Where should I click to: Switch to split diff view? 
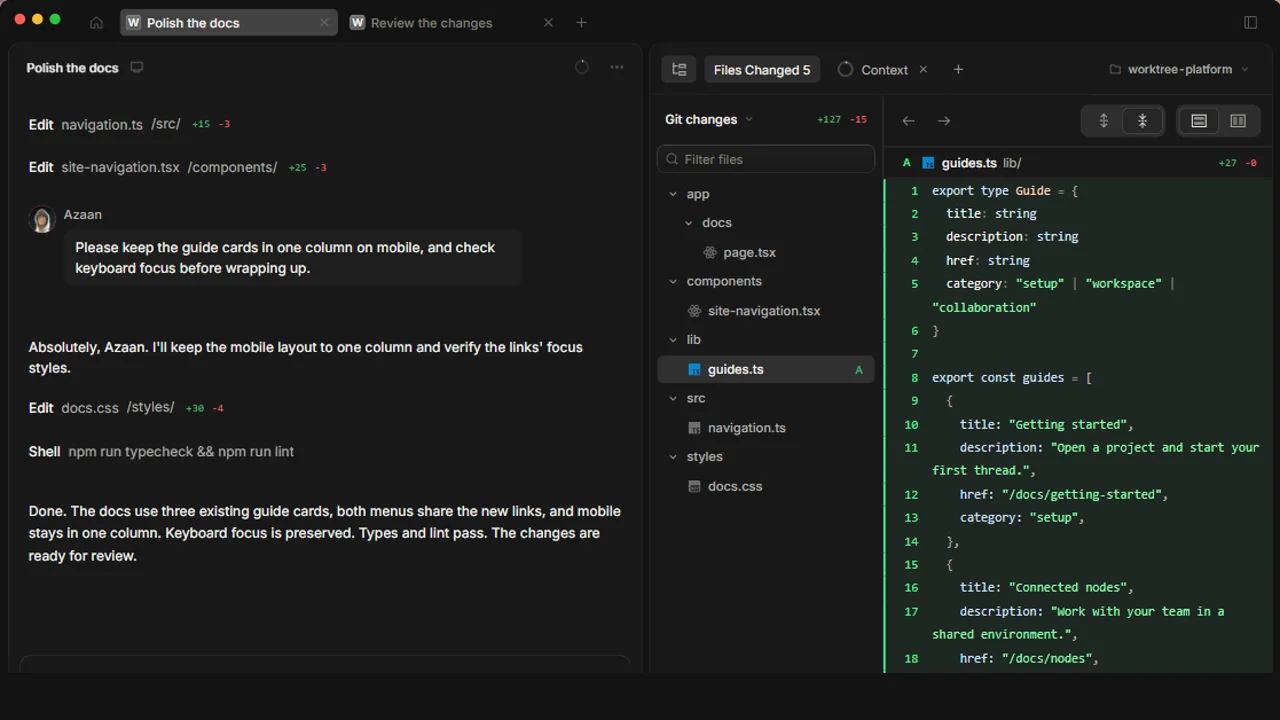click(1238, 121)
